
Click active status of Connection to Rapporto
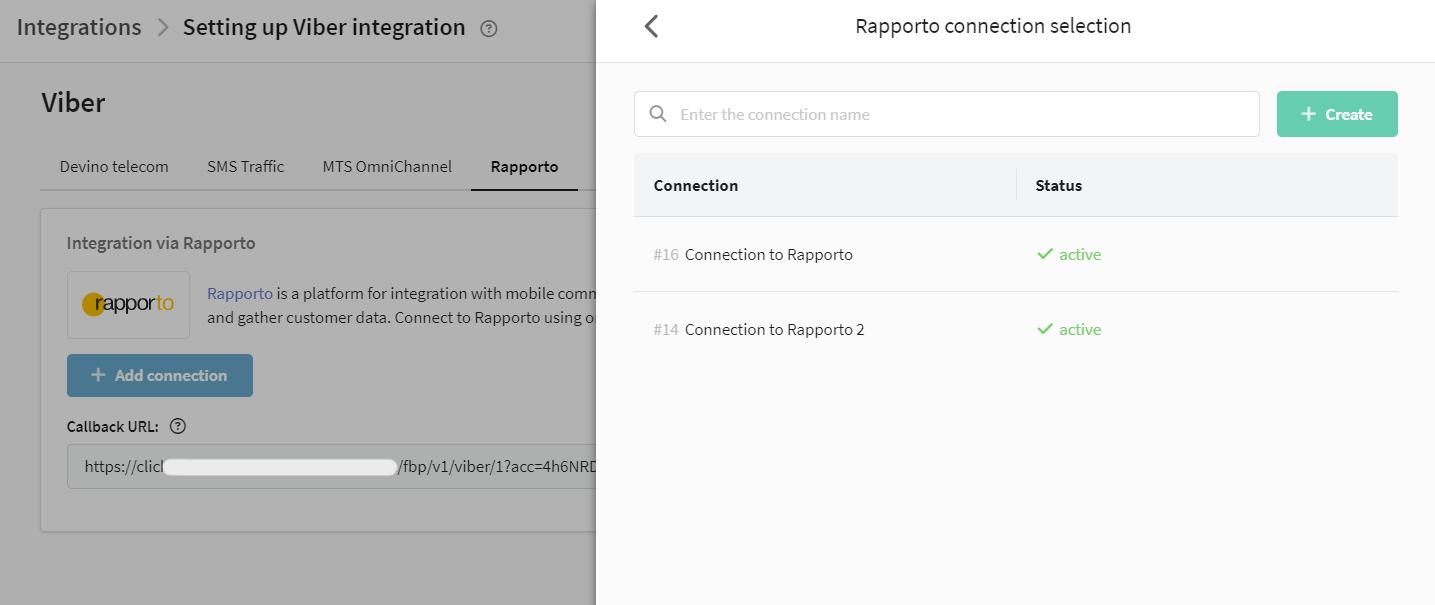pos(1069,254)
